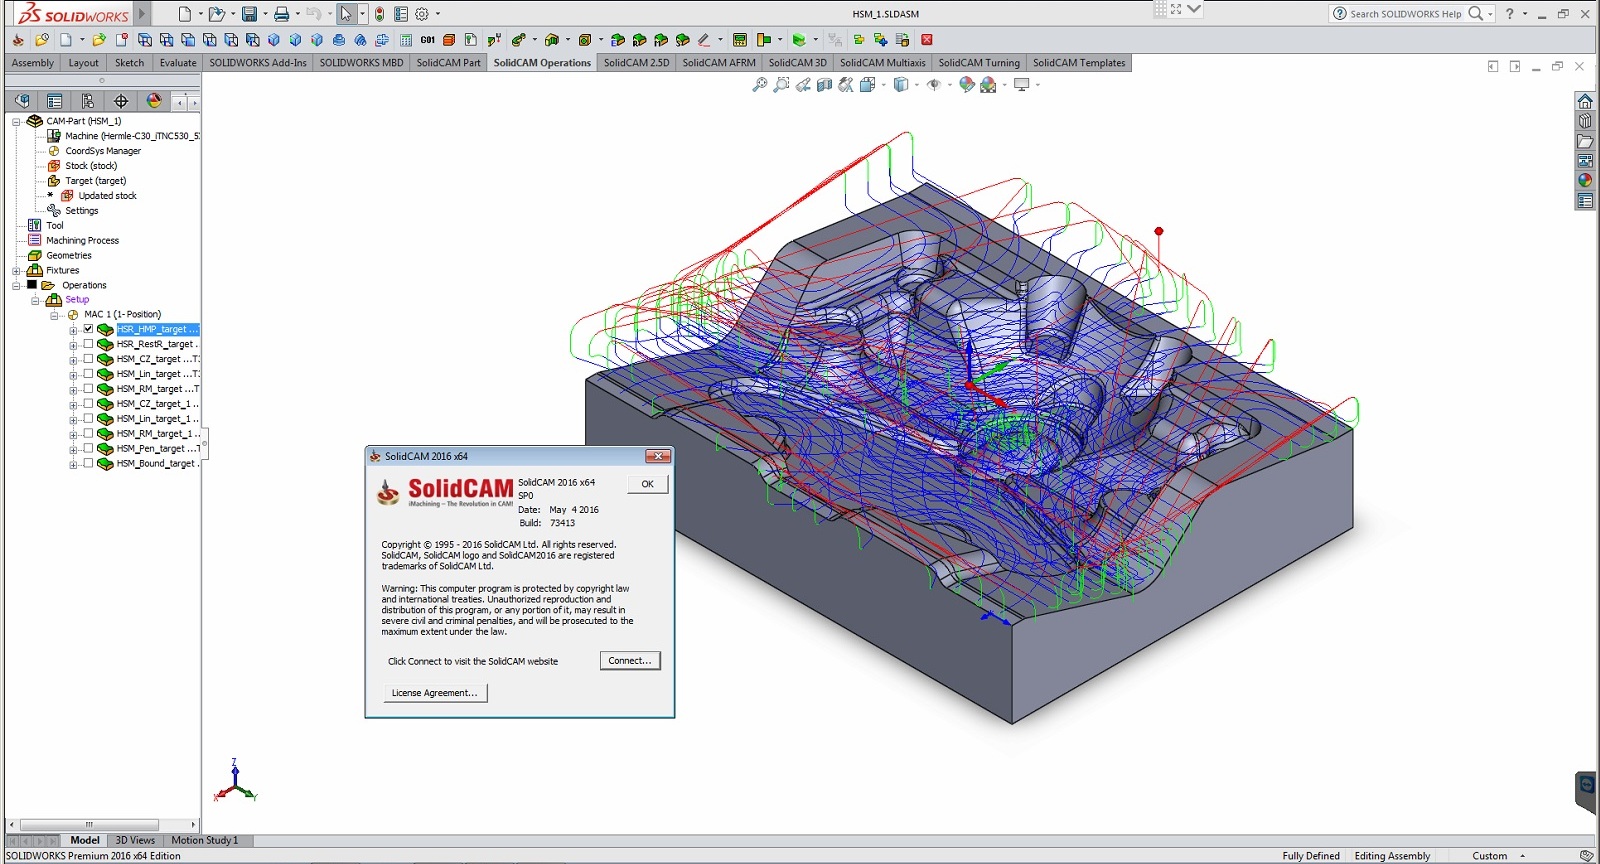Check the HSM_Pen_target operation checkbox

88,449
